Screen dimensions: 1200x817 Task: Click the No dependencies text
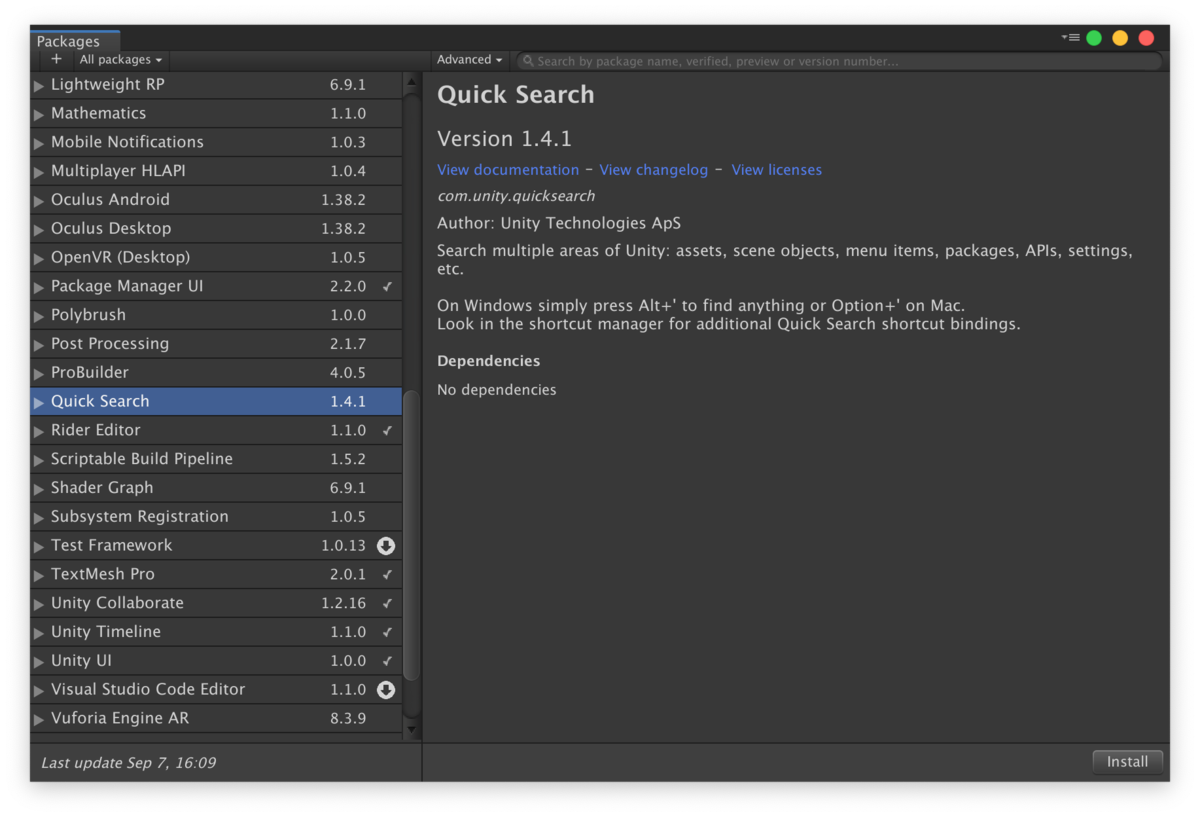(x=497, y=390)
